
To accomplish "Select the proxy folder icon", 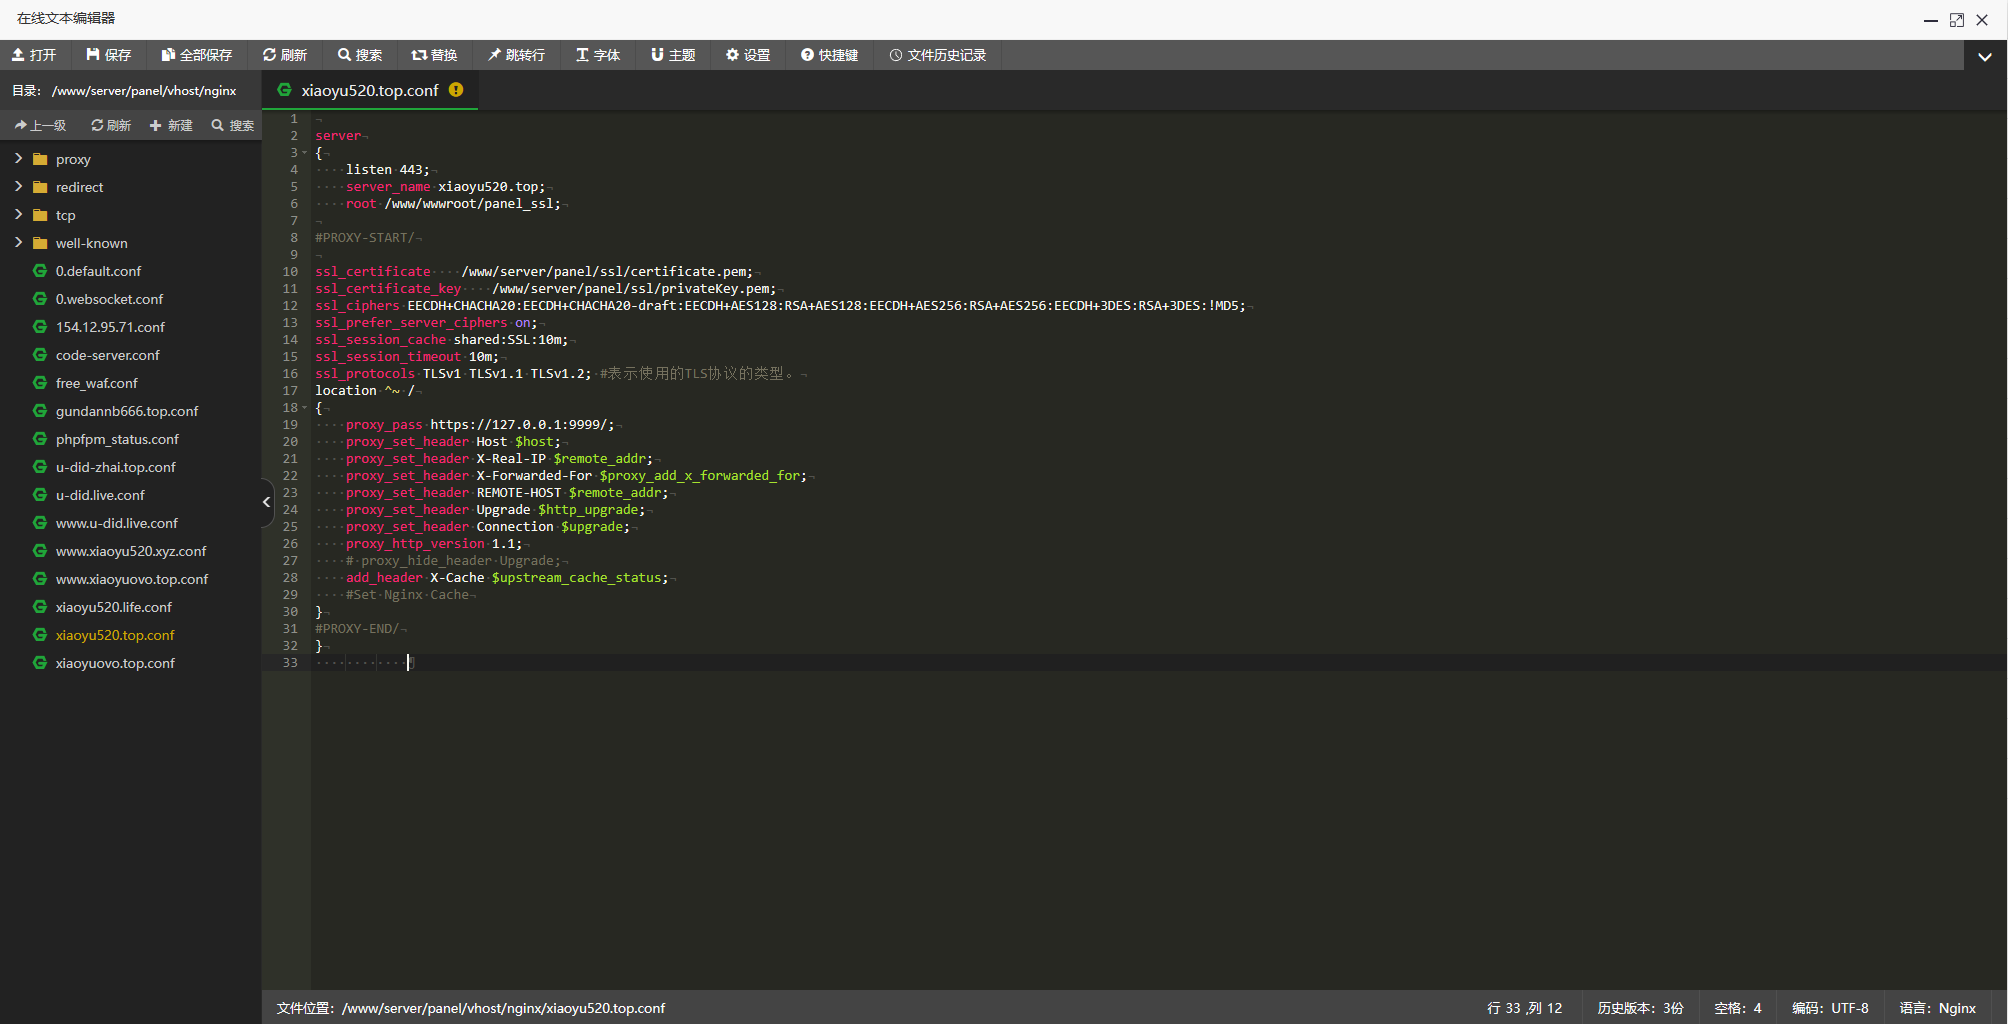I will click(x=40, y=159).
